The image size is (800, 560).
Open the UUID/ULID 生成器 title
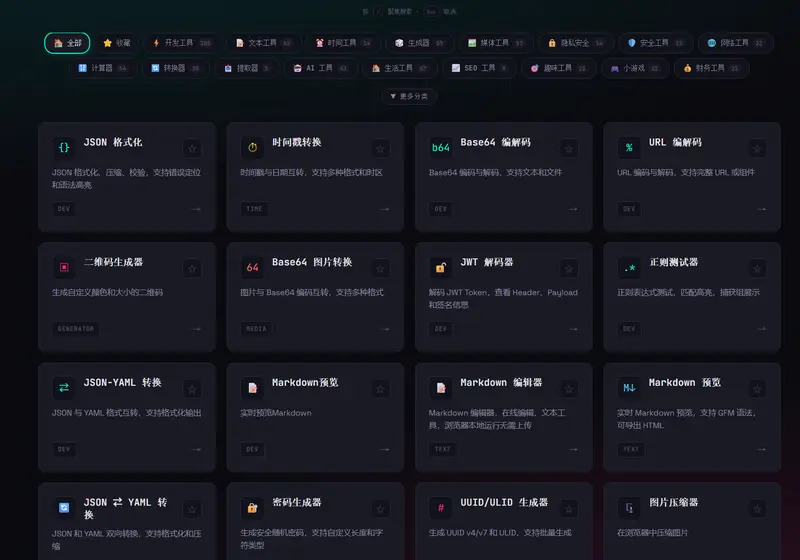(x=504, y=502)
